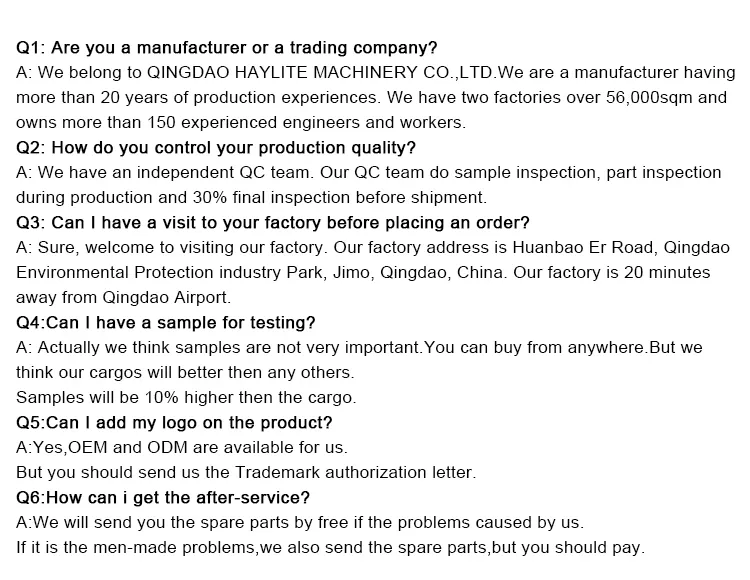Click the cargos better than others line

(x=185, y=372)
